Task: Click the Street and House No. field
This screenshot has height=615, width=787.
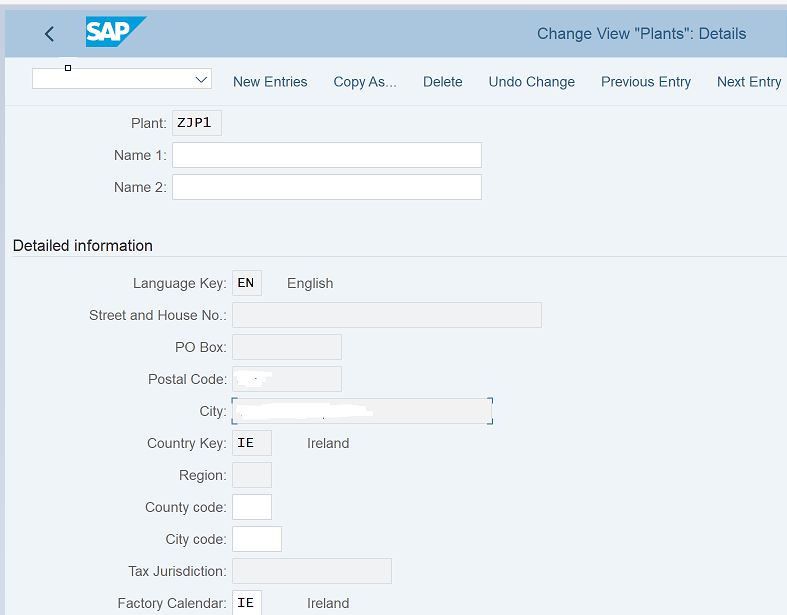Action: 386,315
